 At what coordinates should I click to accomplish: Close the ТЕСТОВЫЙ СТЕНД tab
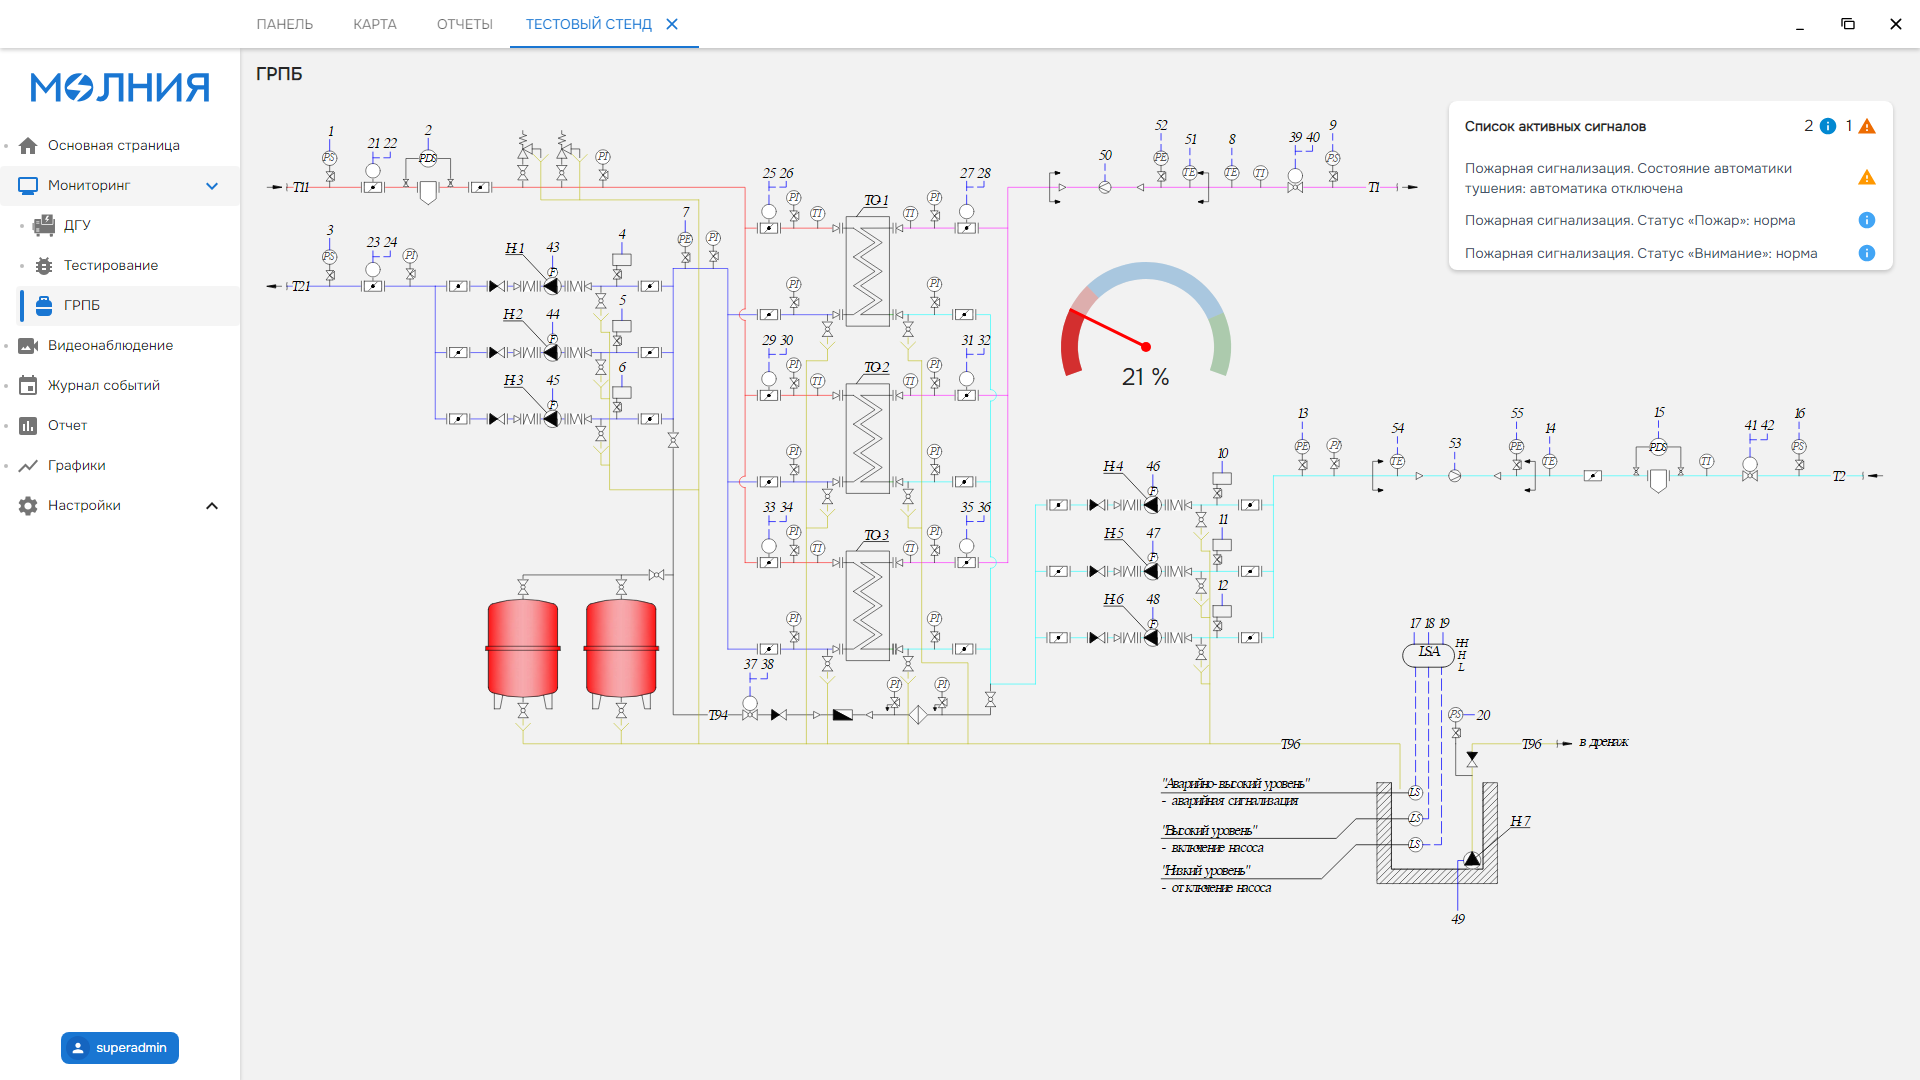(x=672, y=24)
